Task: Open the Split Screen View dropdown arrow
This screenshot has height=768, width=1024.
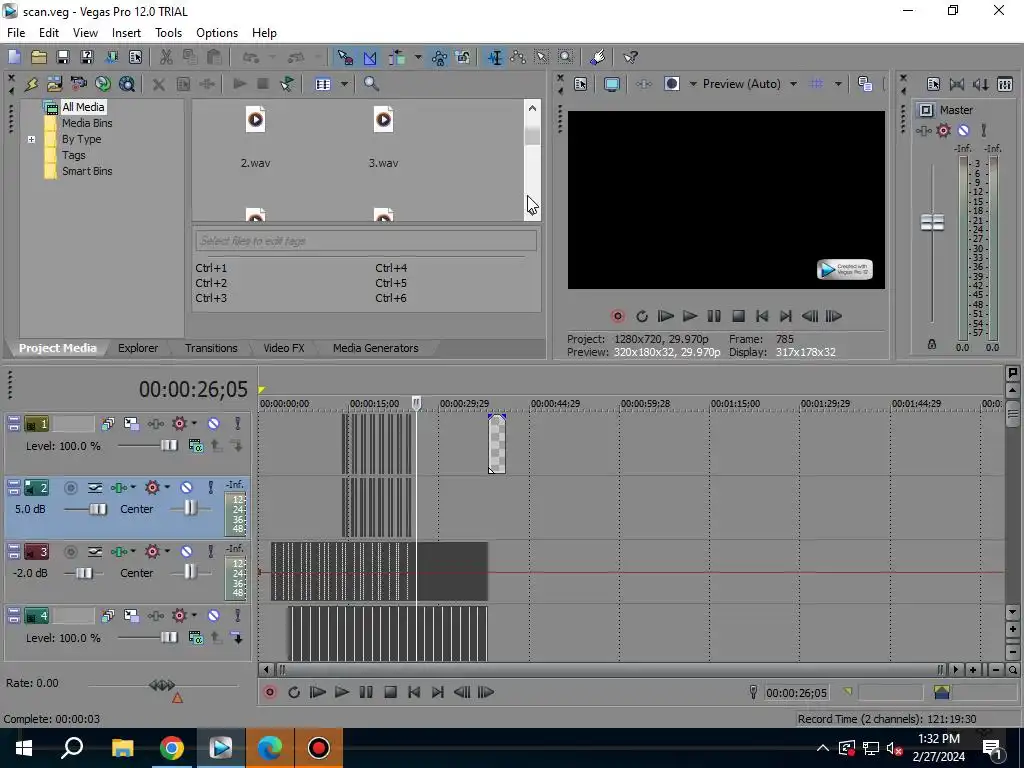Action: (693, 84)
